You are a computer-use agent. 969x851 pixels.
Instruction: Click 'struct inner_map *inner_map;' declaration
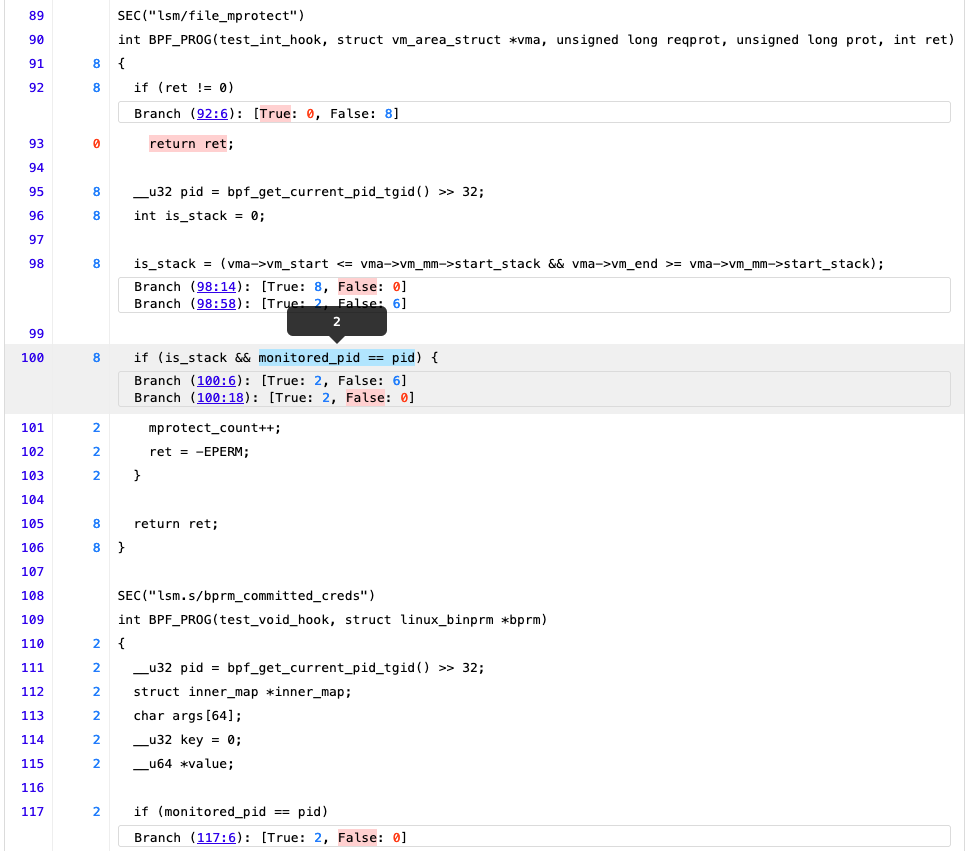[x=243, y=692]
